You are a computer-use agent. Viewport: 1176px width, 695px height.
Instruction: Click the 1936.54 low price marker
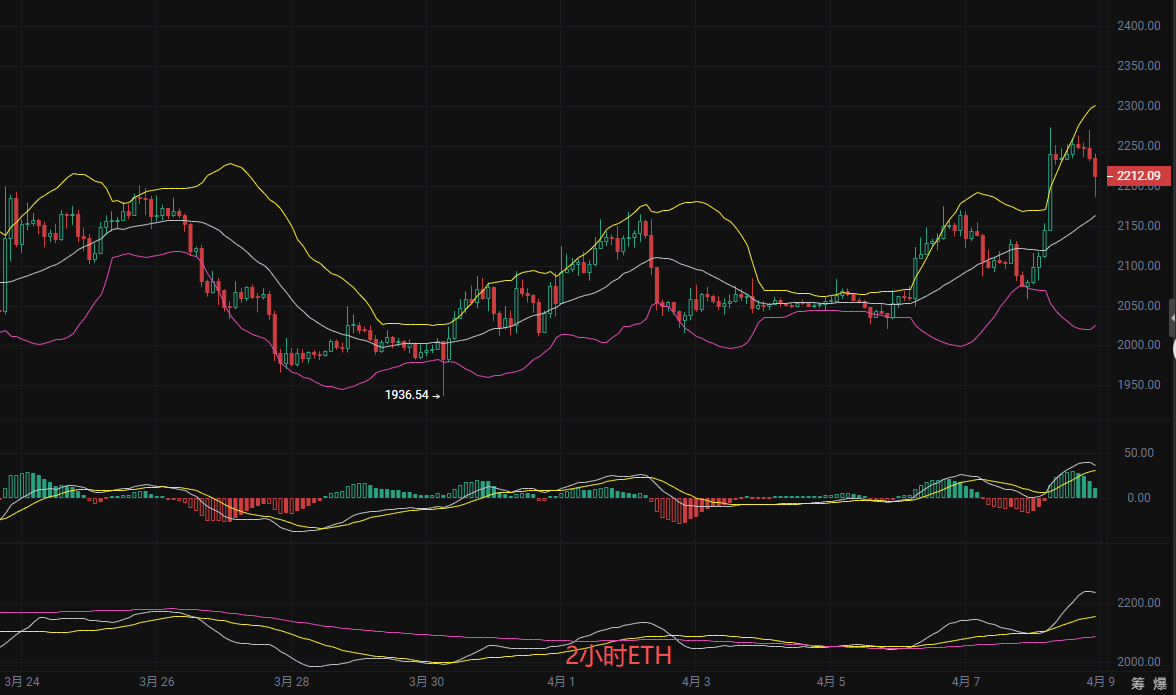pos(408,395)
